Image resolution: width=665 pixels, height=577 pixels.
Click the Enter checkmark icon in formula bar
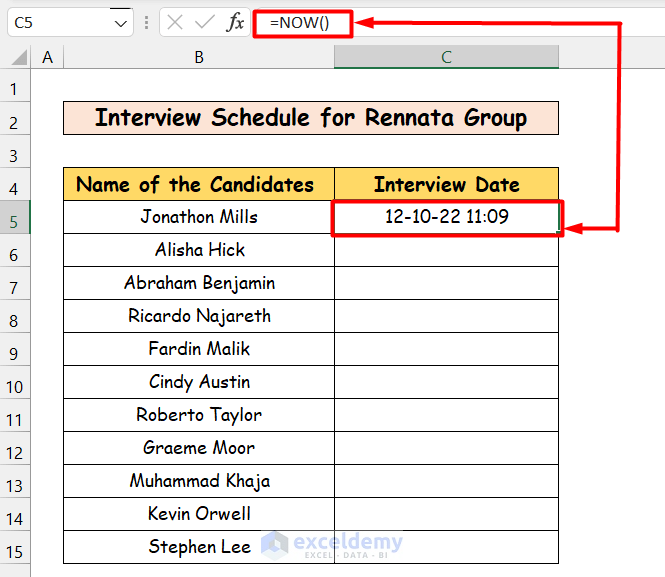click(x=204, y=22)
